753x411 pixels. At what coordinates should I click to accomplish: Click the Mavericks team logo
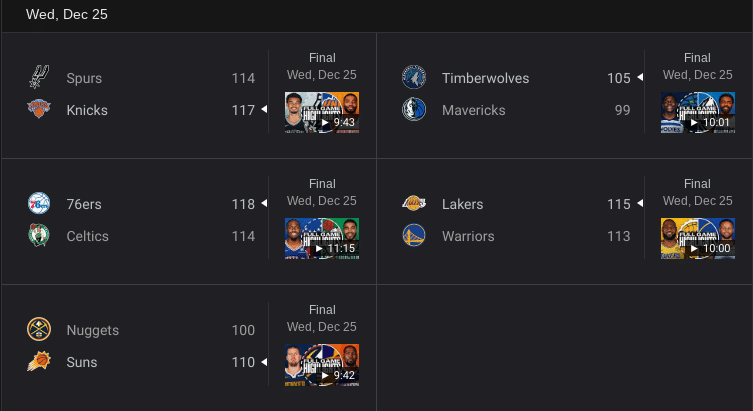pyautogui.click(x=414, y=110)
